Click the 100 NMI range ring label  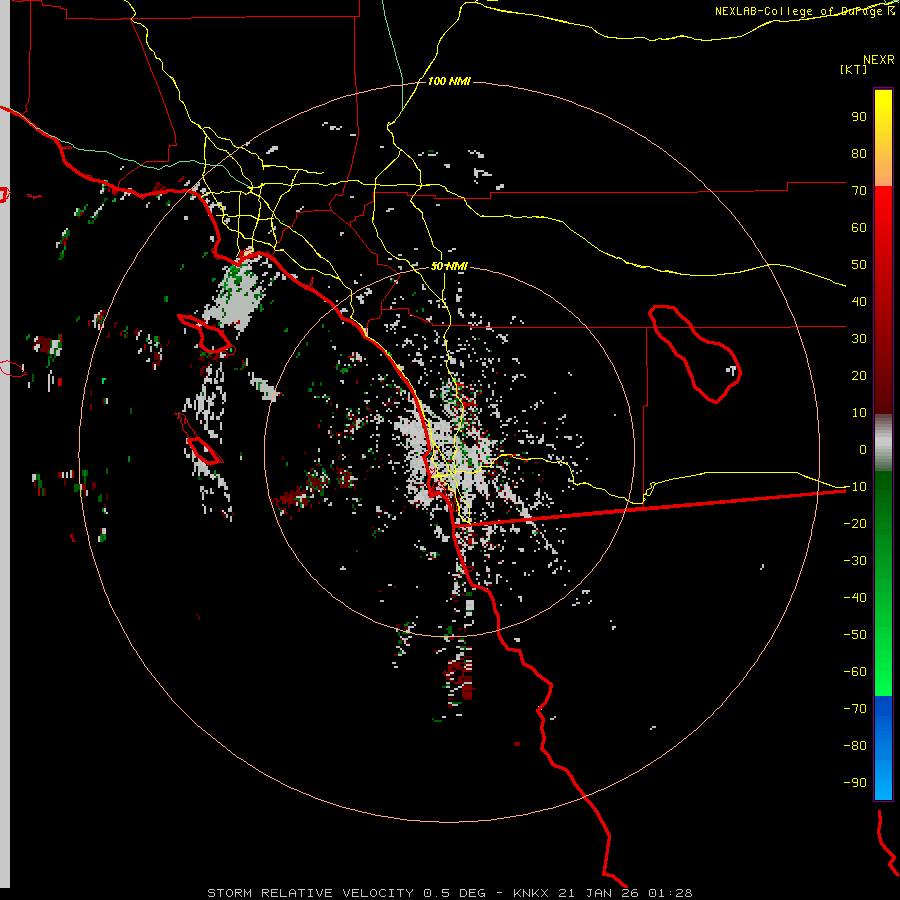coord(449,82)
